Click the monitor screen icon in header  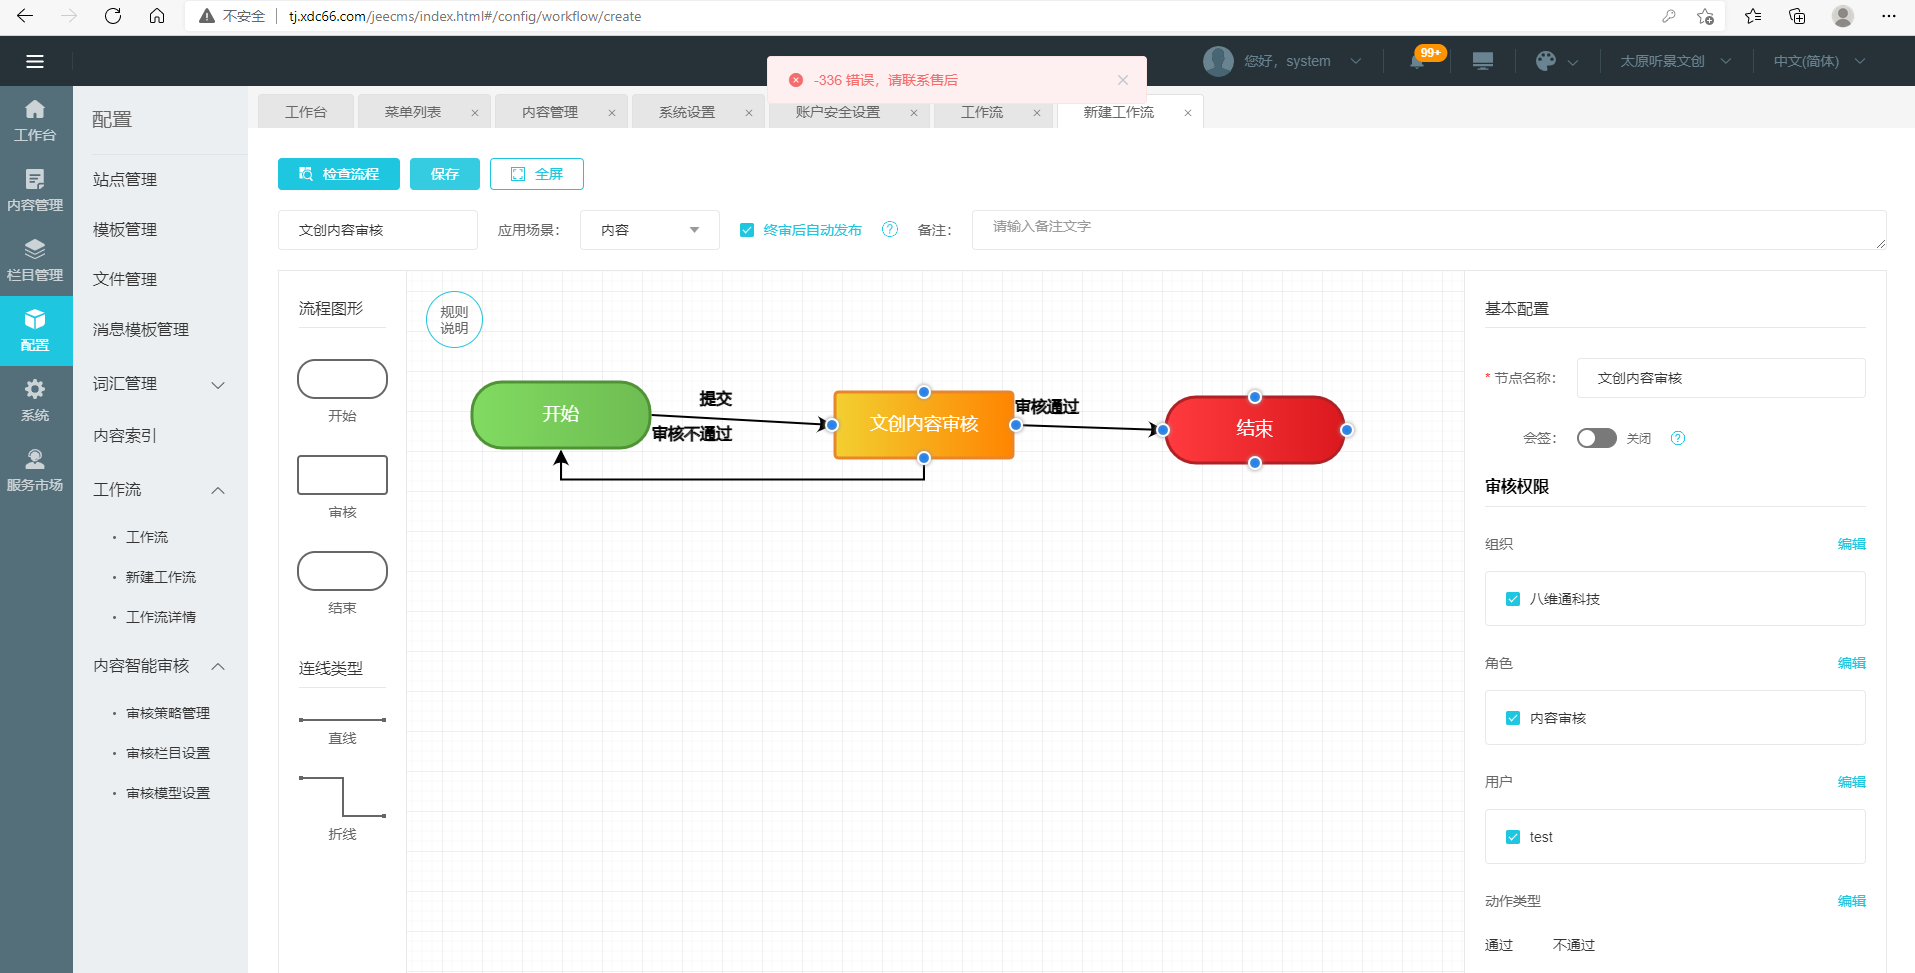pyautogui.click(x=1483, y=61)
